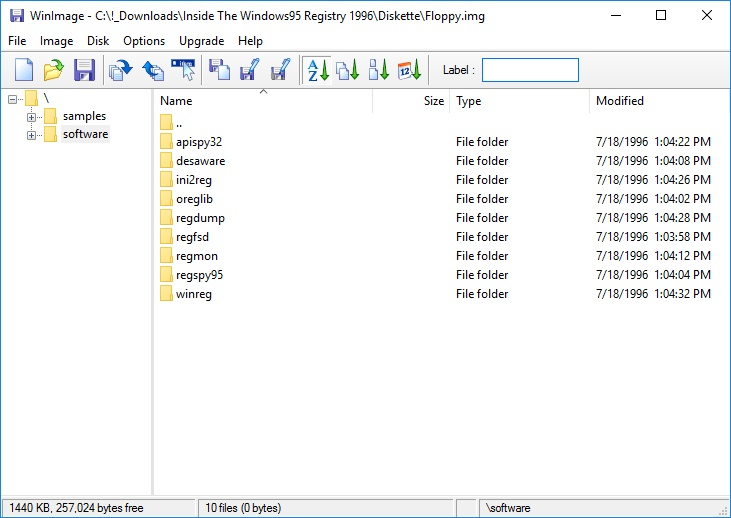The width and height of the screenshot is (731, 518).
Task: Open the Options menu
Action: [144, 41]
